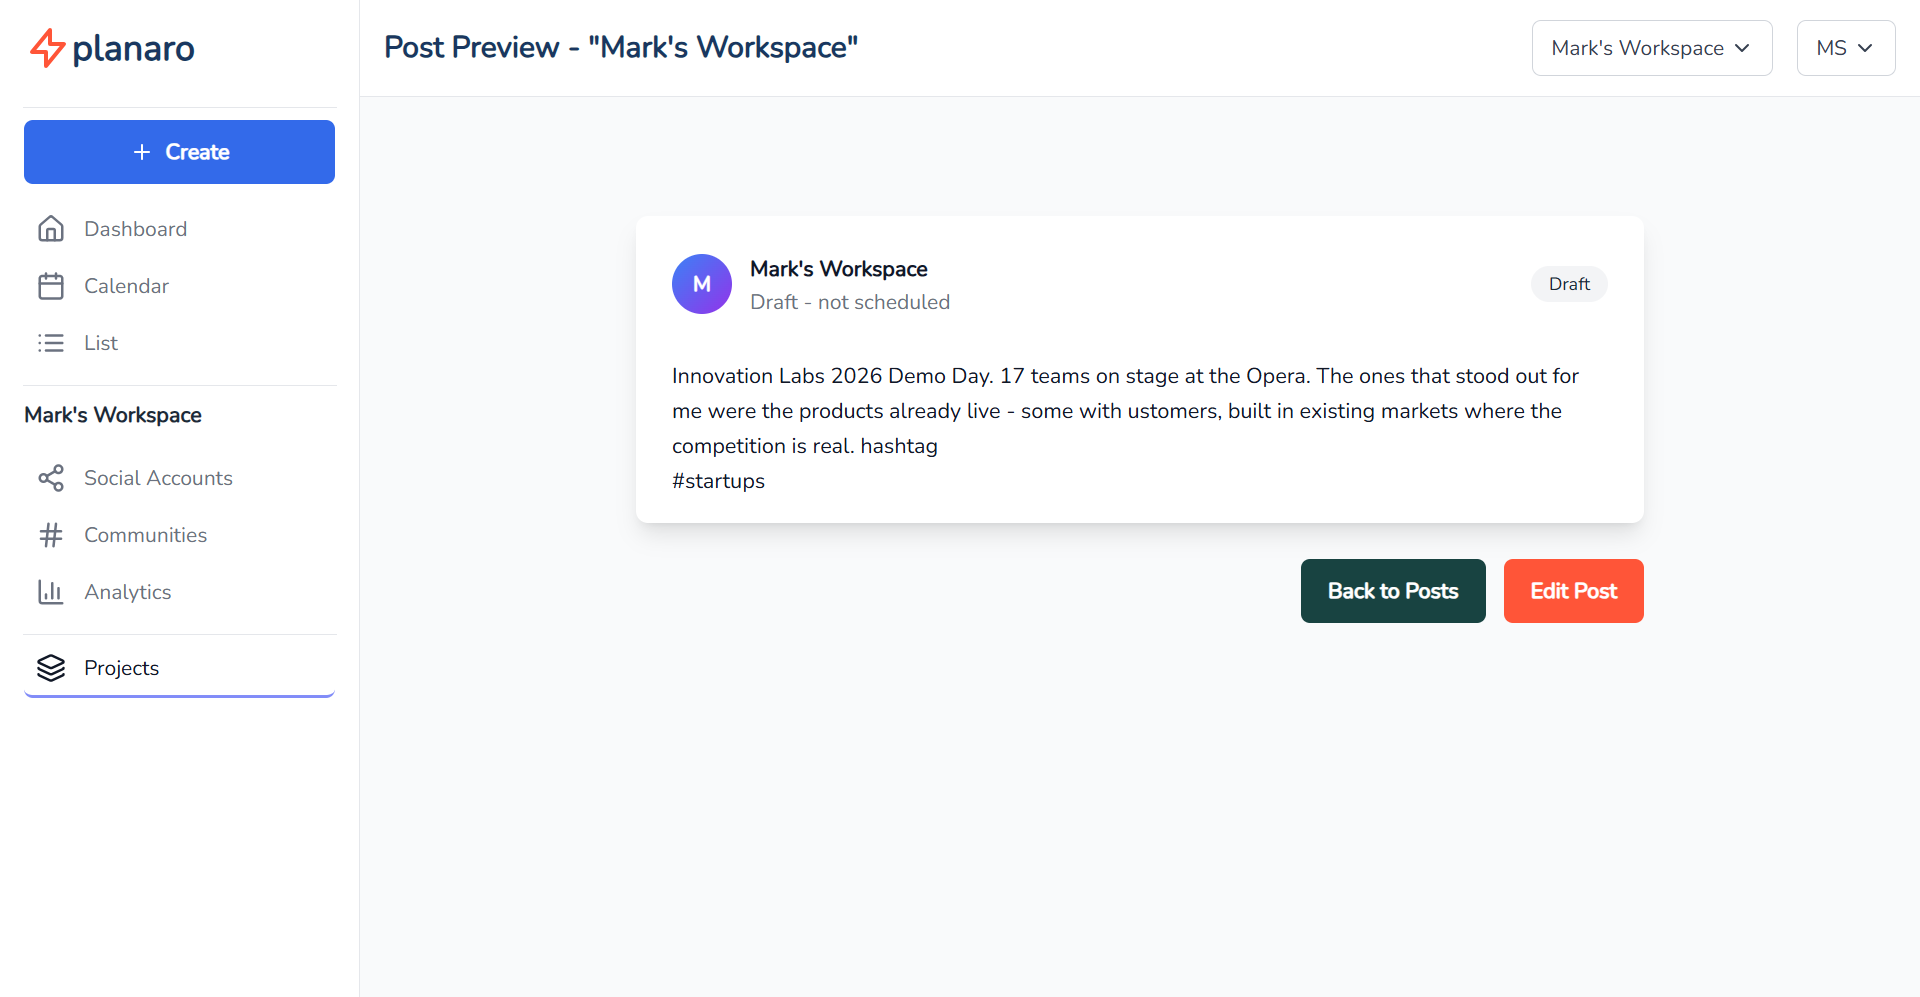Viewport: 1920px width, 997px height.
Task: Click the planaro wordmark
Action: click(x=134, y=49)
